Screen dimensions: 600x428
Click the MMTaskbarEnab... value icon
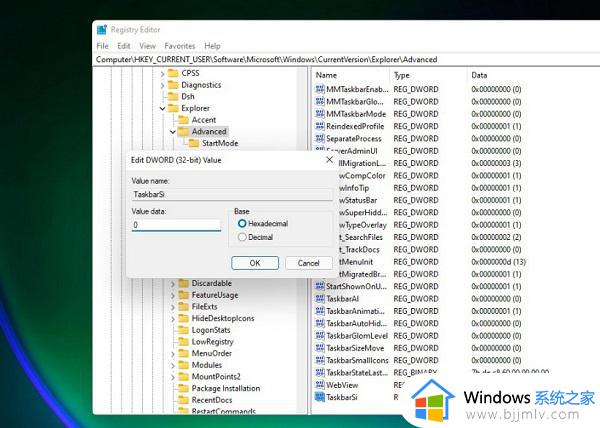point(320,89)
